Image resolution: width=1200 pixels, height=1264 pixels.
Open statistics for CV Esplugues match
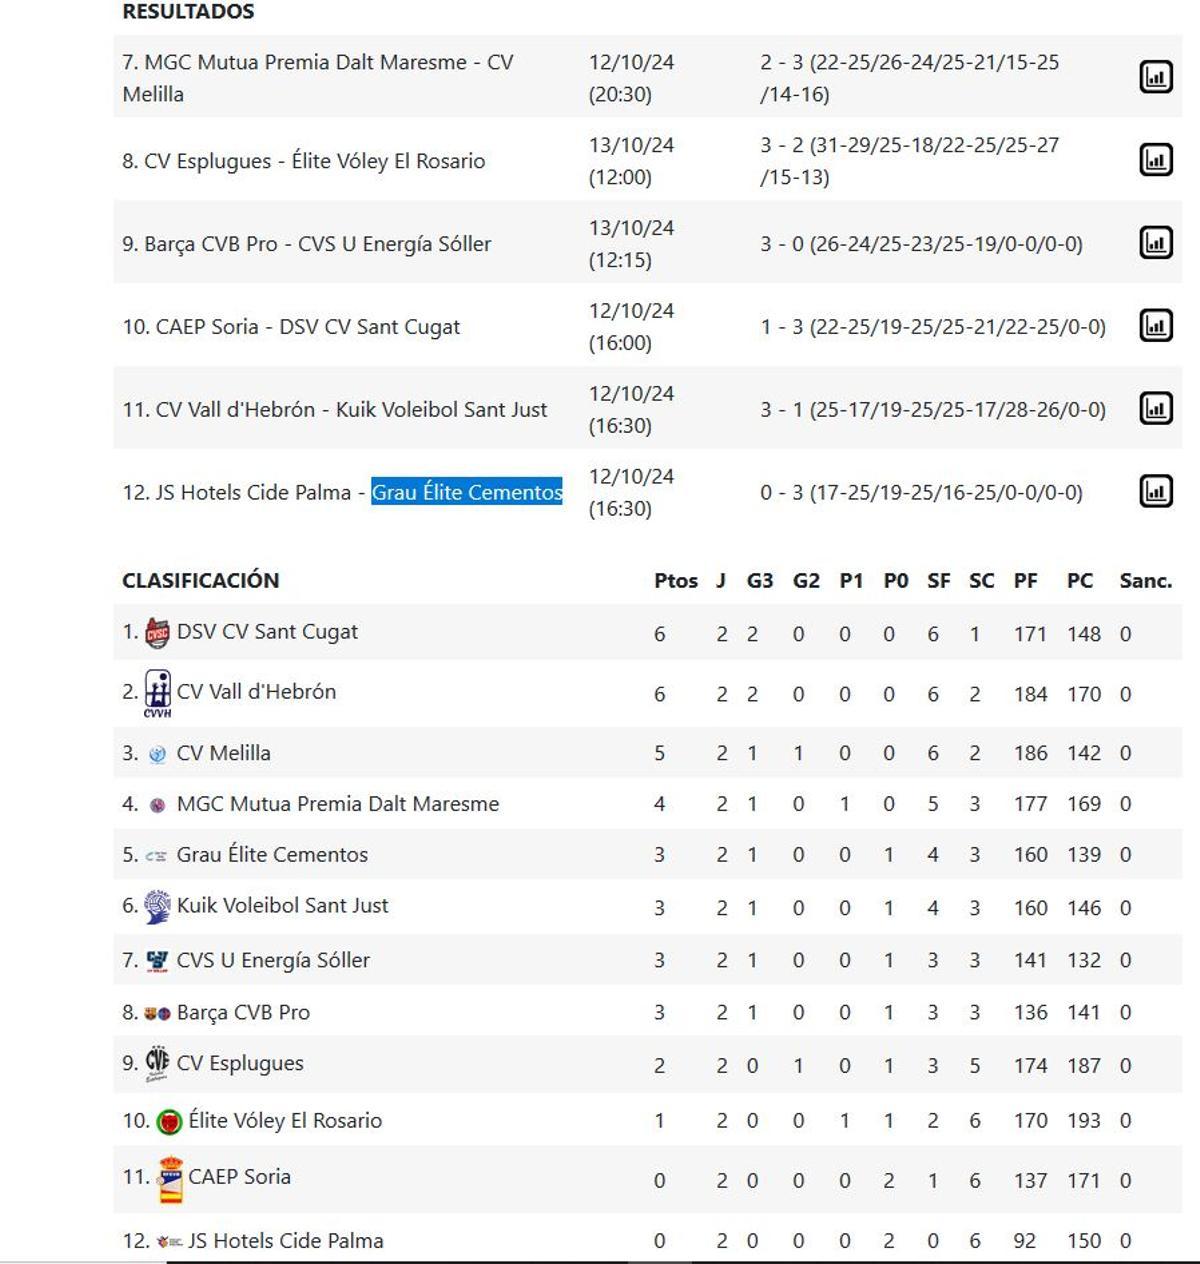click(x=1155, y=157)
